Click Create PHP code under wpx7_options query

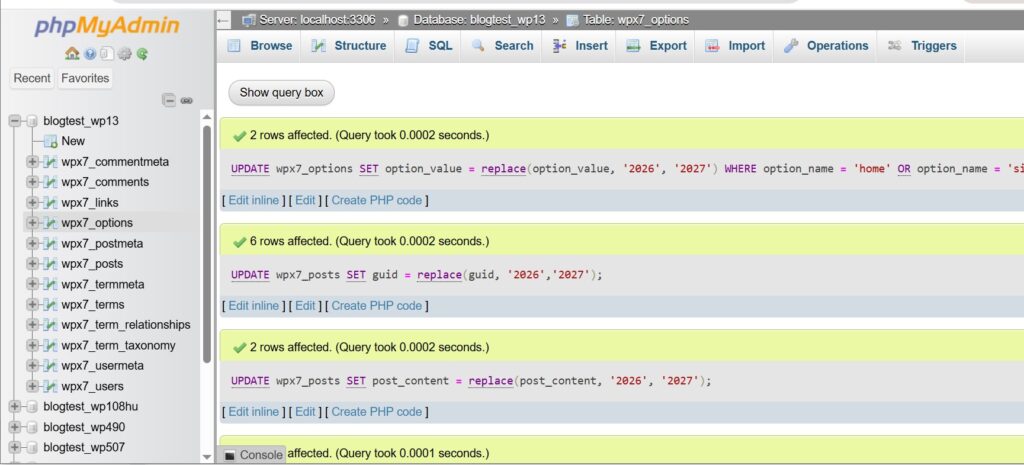point(377,200)
